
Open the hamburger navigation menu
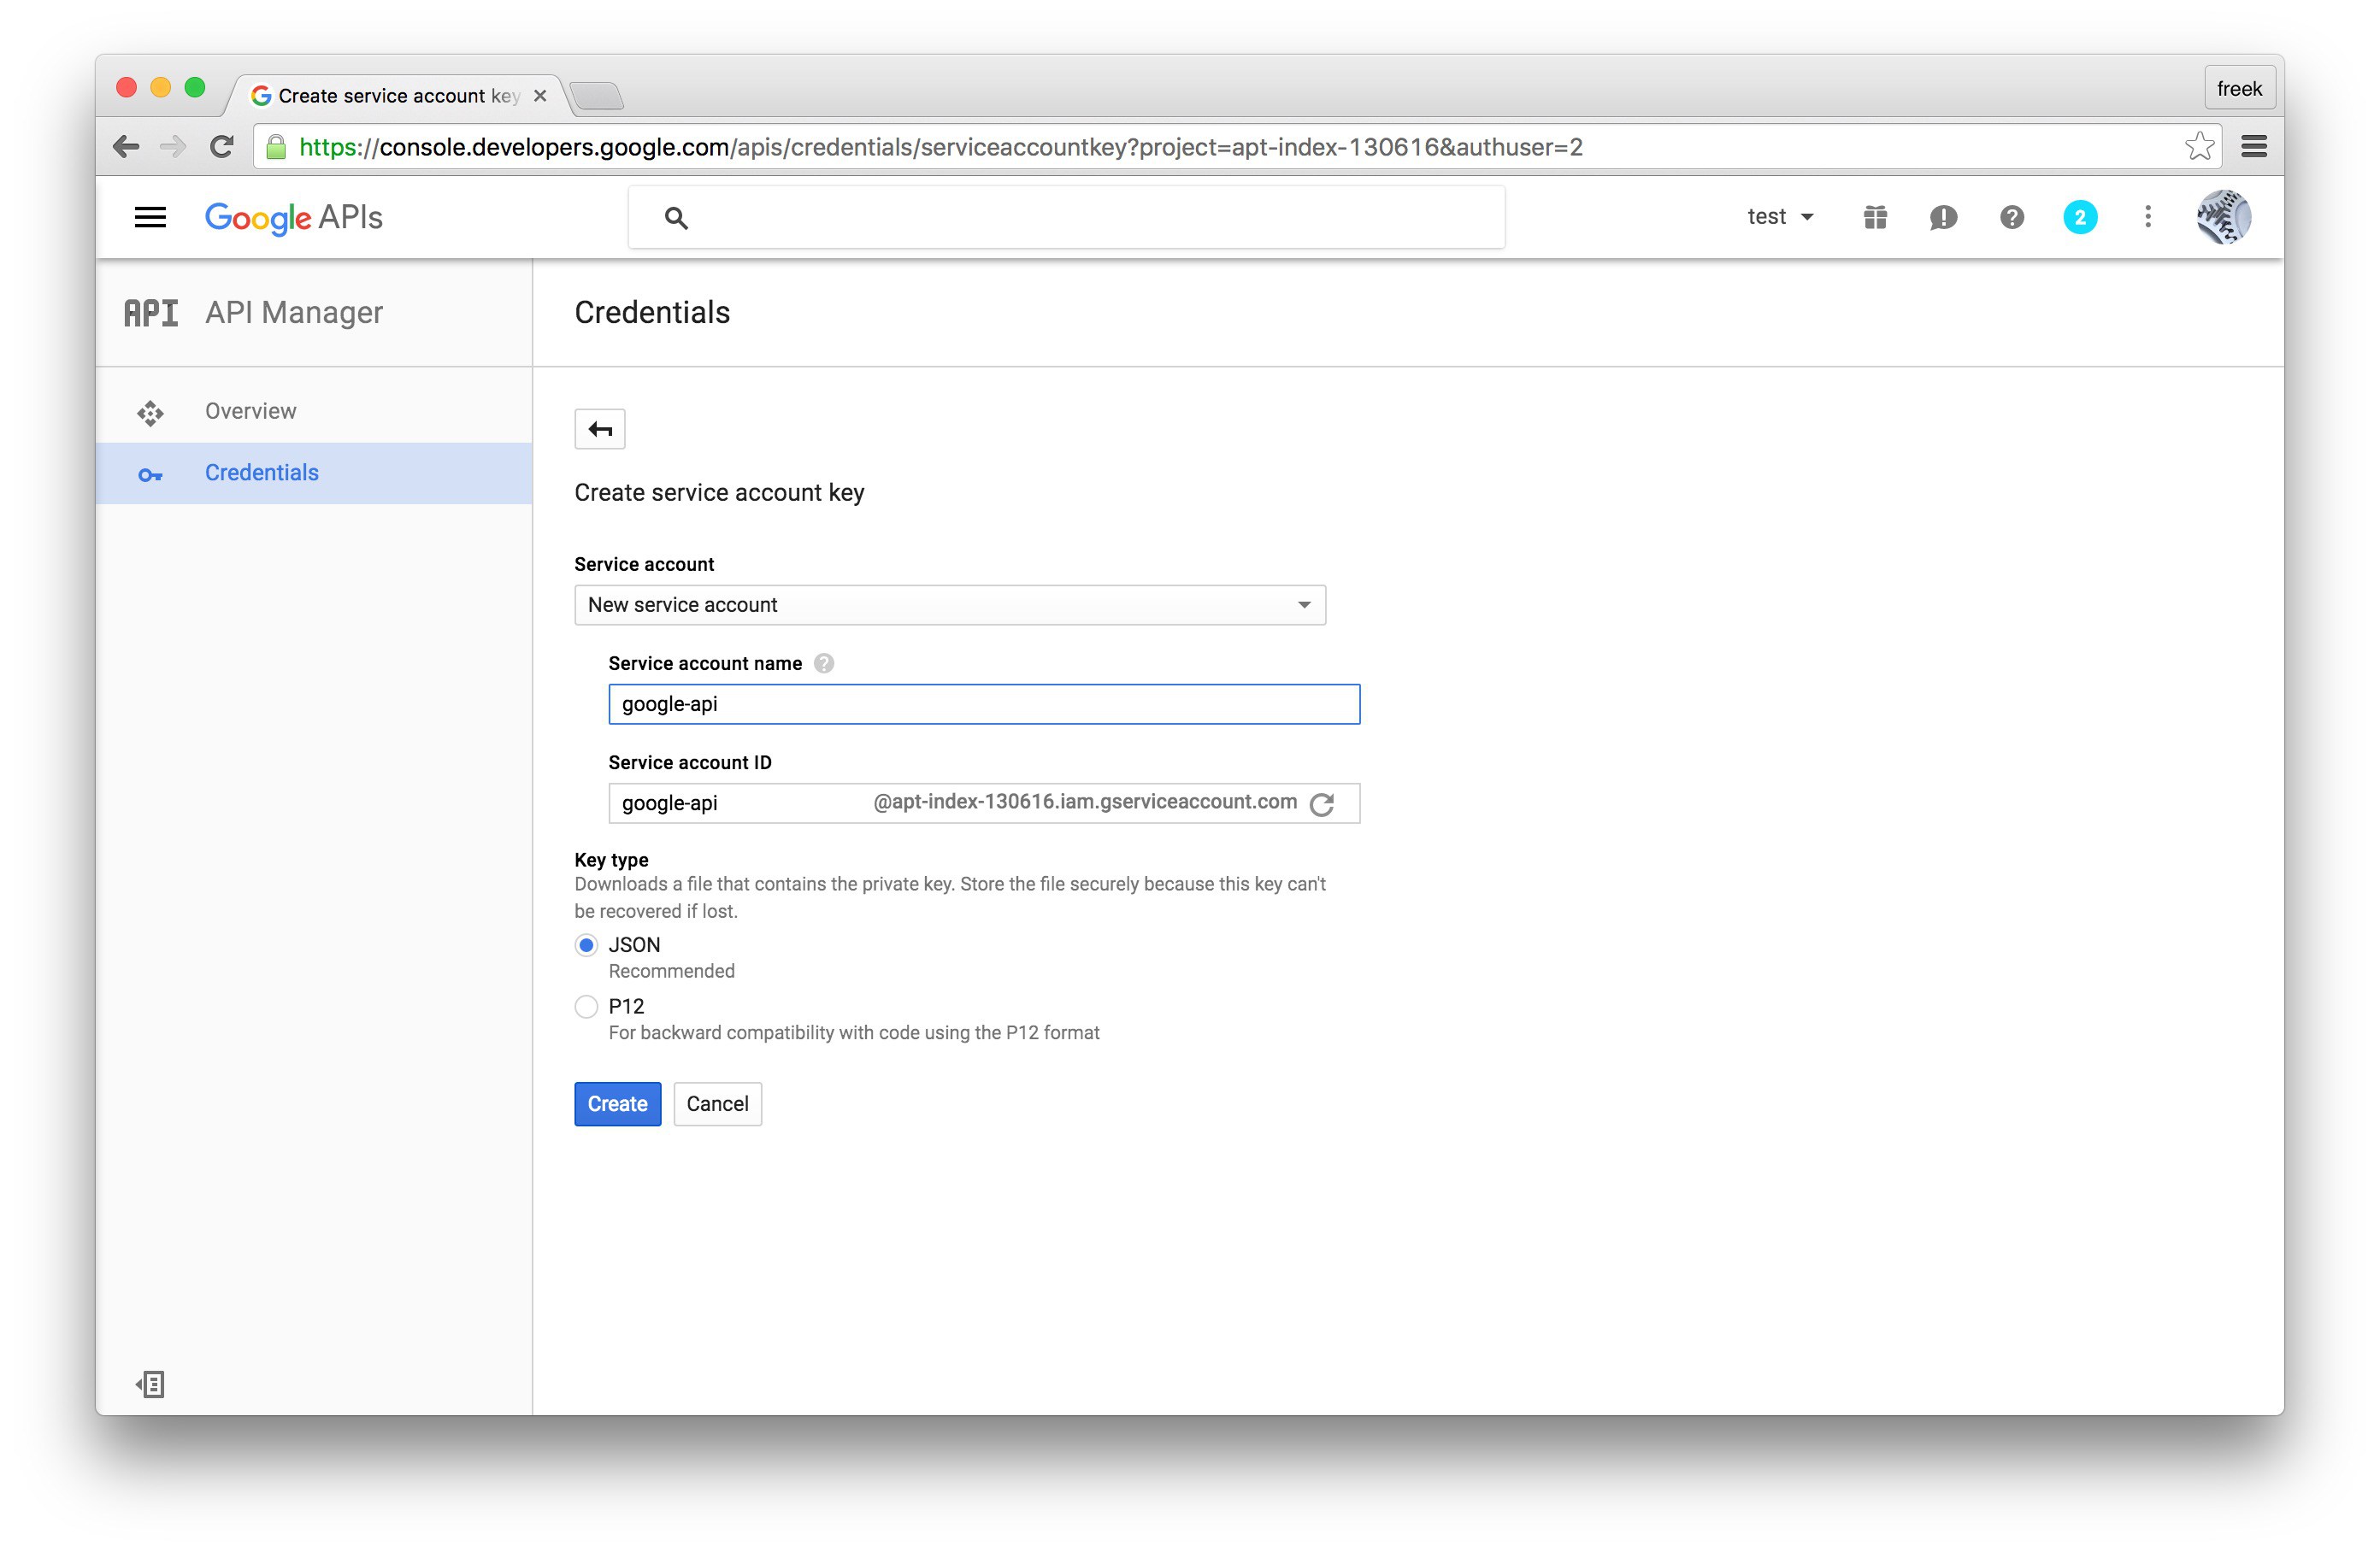(x=150, y=217)
